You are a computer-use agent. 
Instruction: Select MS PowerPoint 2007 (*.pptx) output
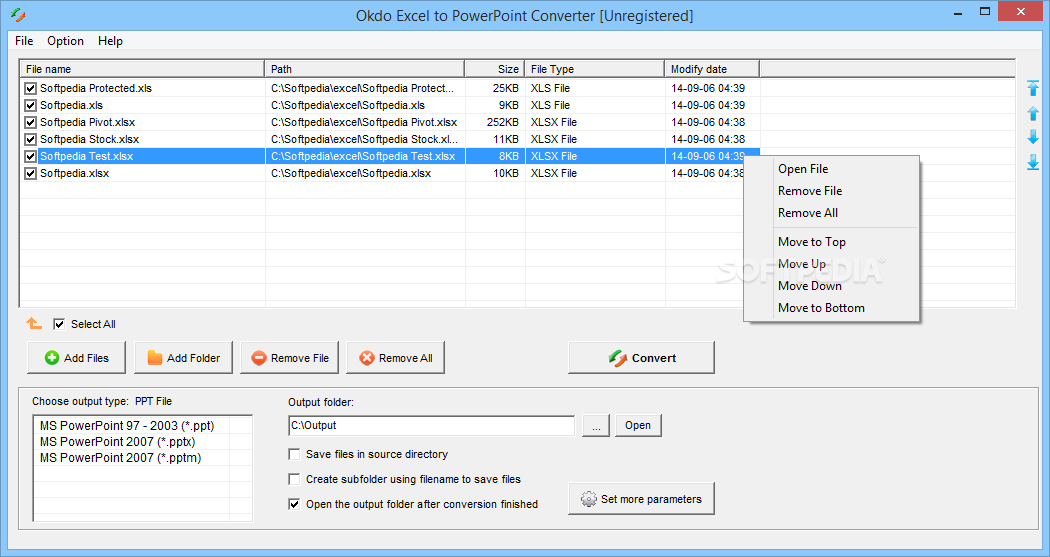click(118, 442)
